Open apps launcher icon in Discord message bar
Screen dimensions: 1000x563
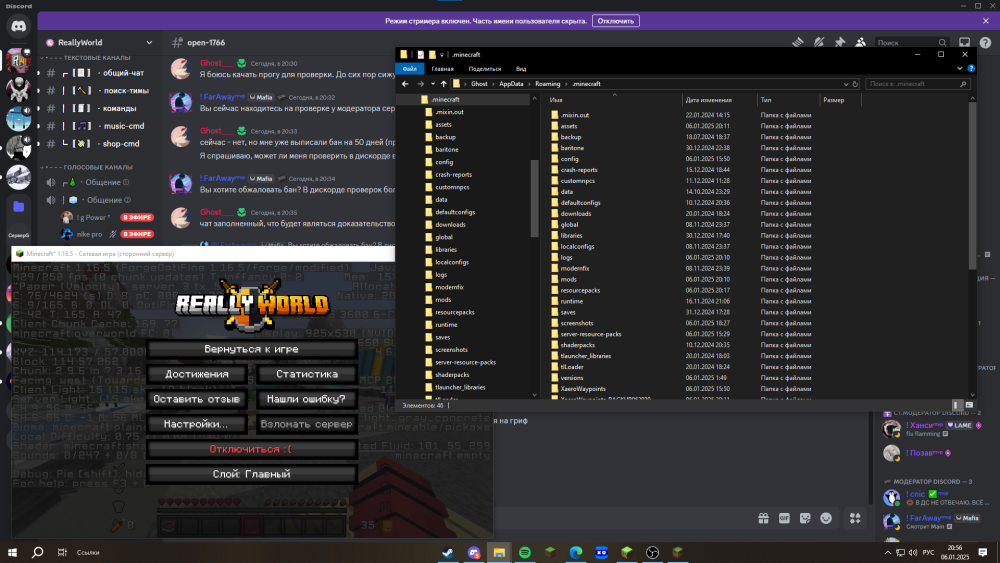[x=855, y=518]
